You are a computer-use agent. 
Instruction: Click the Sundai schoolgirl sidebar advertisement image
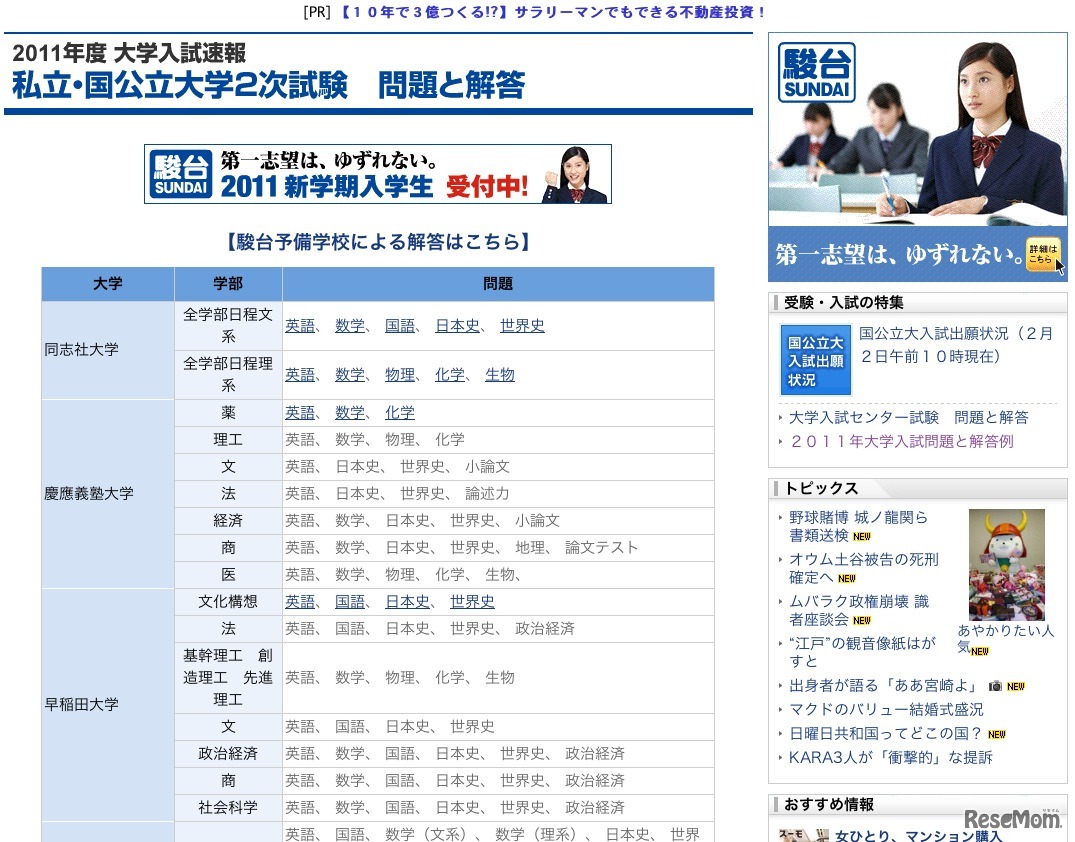pyautogui.click(x=917, y=157)
